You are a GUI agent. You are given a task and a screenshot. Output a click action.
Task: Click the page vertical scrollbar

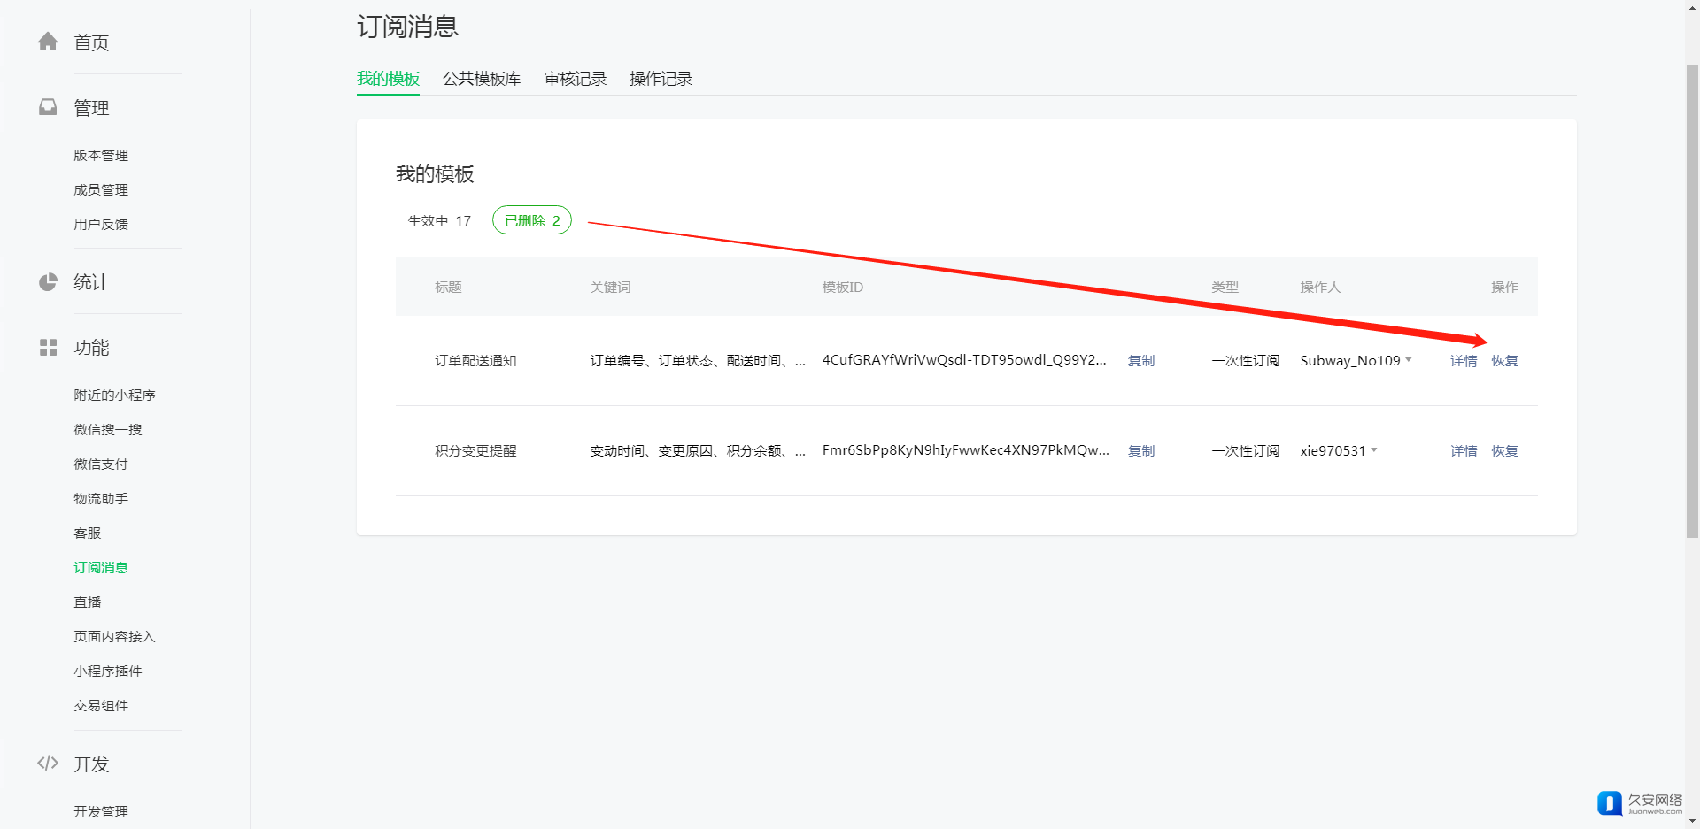click(1692, 300)
